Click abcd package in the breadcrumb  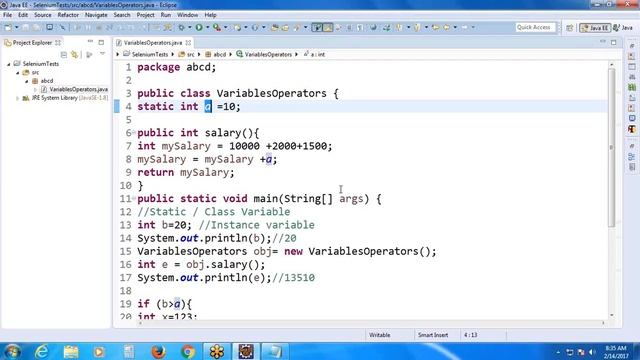tap(219, 54)
